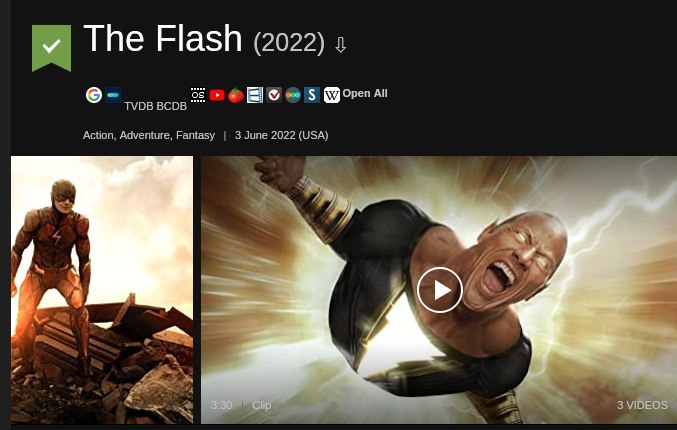Open the OpenSubtitles OS icon
The height and width of the screenshot is (430, 677).
click(198, 95)
